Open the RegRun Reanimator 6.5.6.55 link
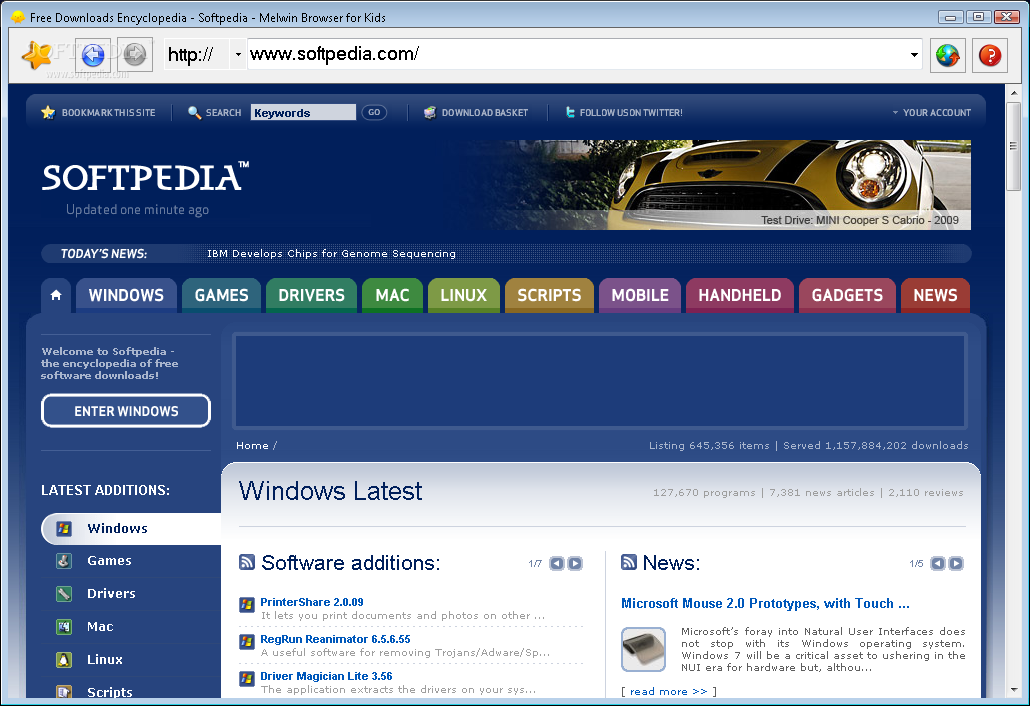 coord(335,639)
